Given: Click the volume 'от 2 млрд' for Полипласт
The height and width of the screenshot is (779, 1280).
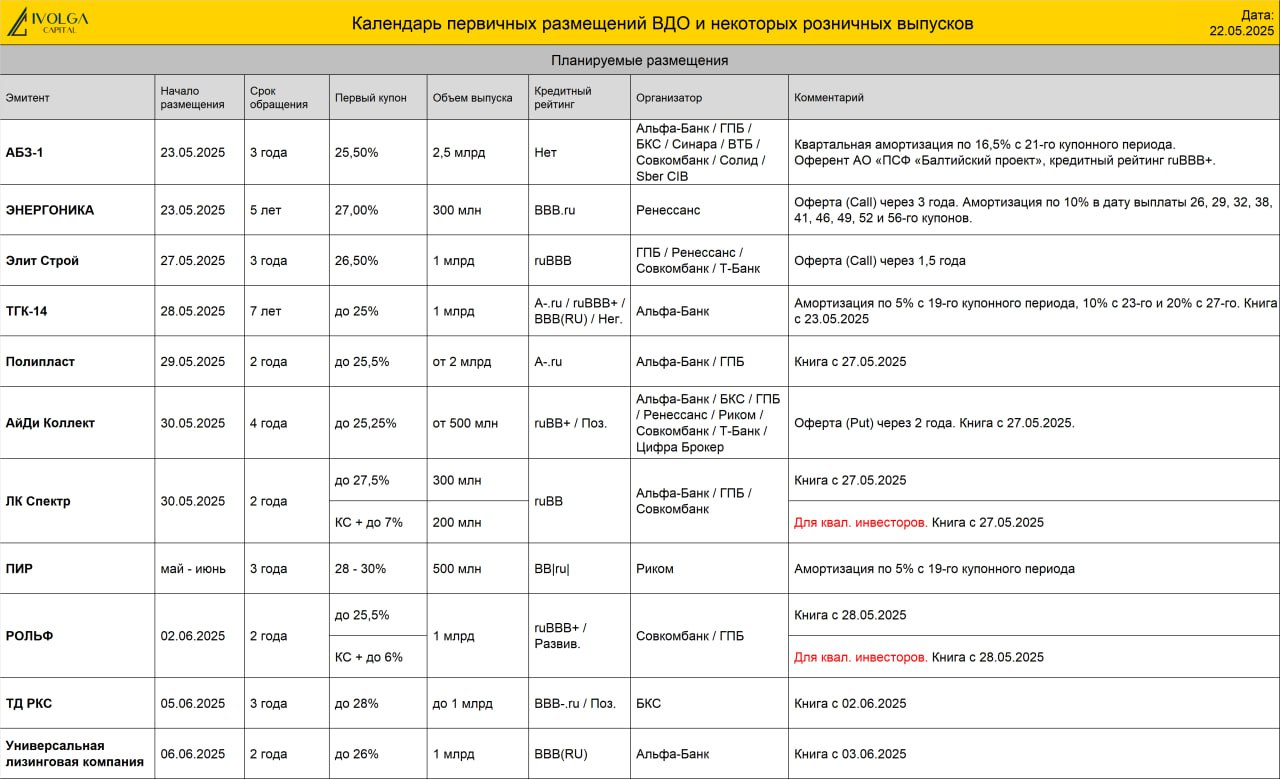Looking at the screenshot, I should 463,362.
